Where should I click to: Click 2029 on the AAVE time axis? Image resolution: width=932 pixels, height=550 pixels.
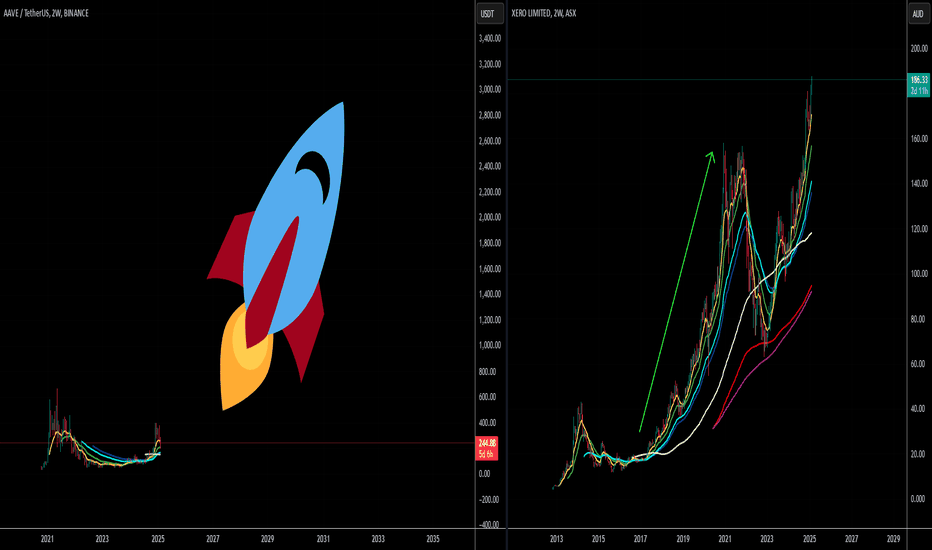pyautogui.click(x=267, y=539)
